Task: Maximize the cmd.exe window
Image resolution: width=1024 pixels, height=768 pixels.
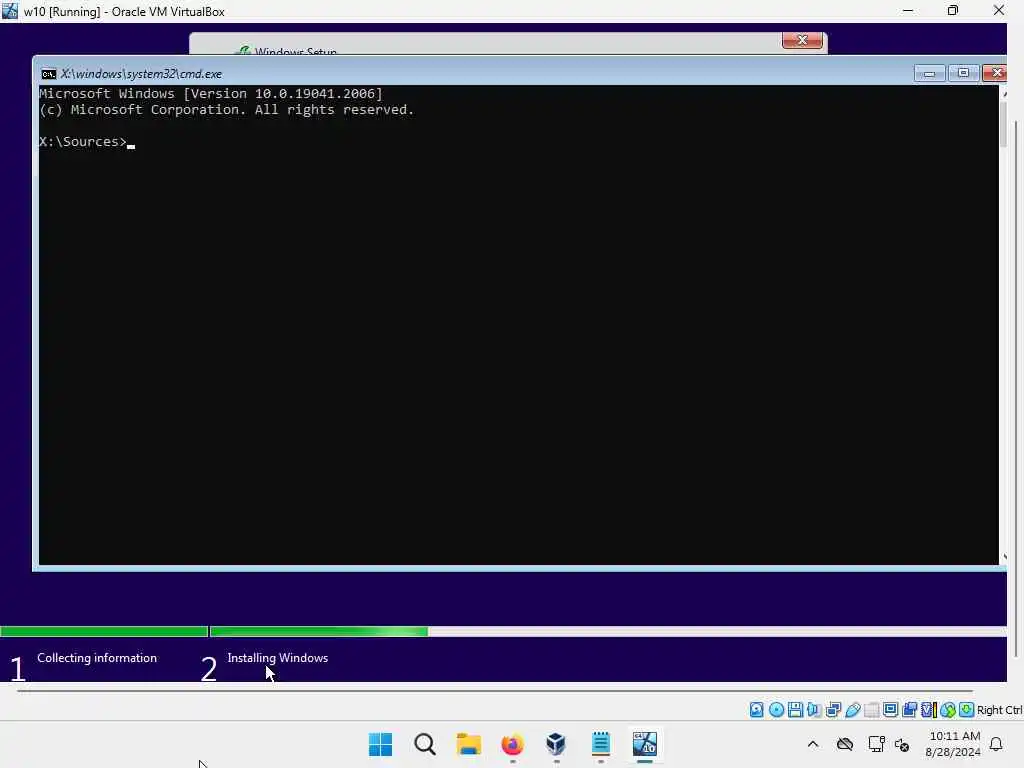Action: coord(963,73)
